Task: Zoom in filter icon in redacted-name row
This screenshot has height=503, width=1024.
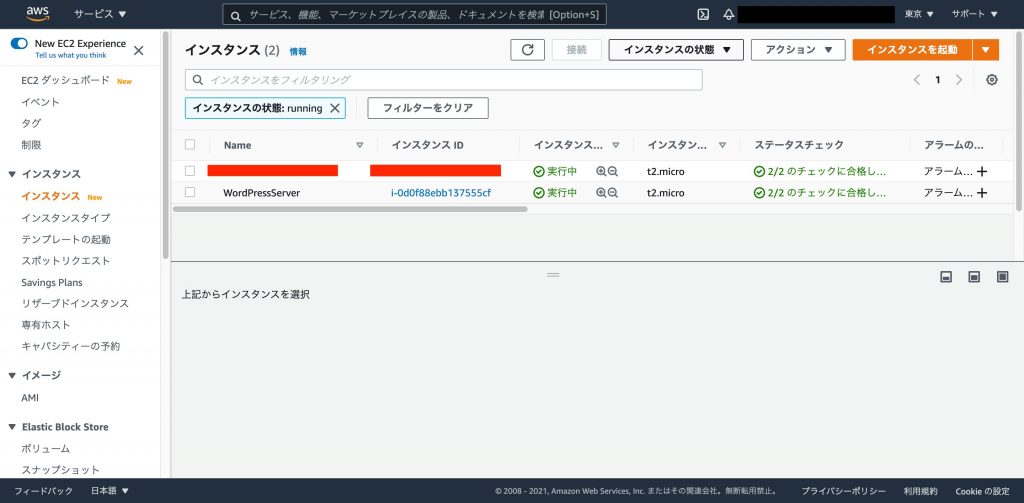Action: 601,171
